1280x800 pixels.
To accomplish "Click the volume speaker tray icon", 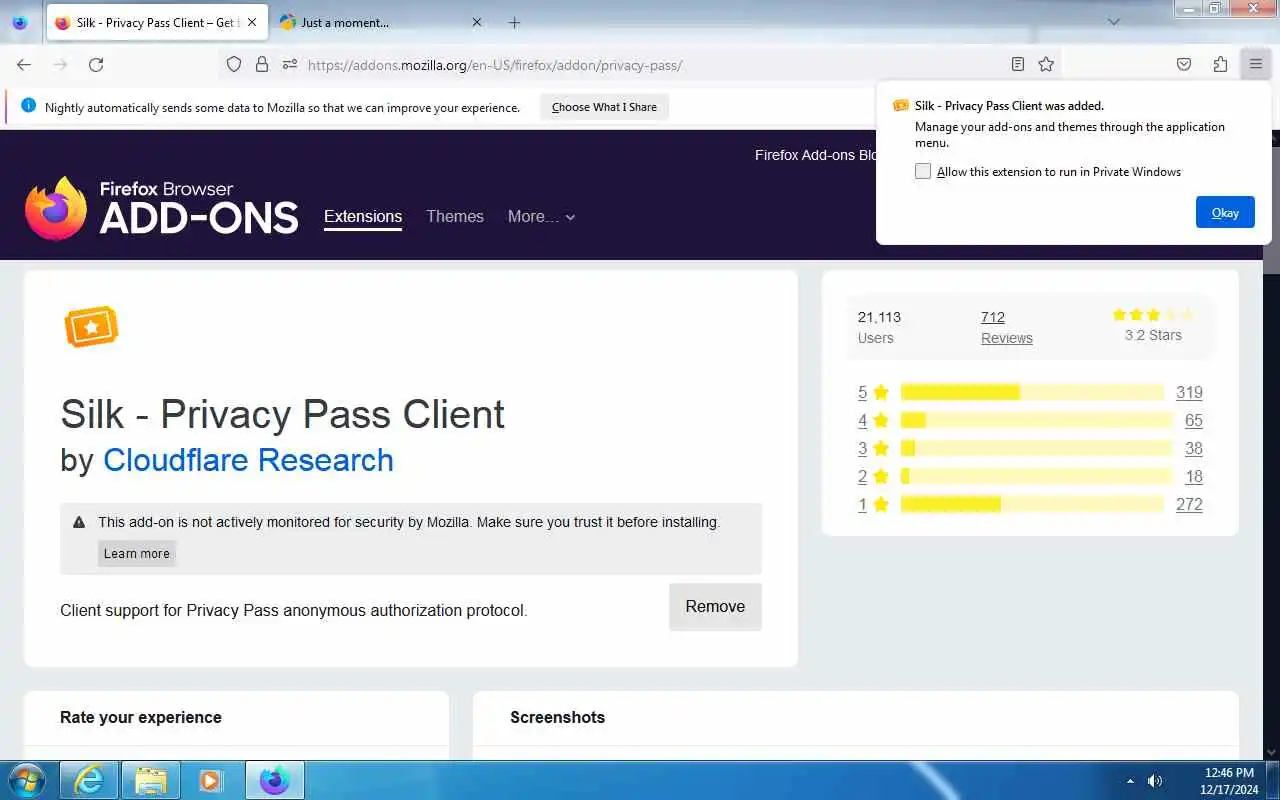I will click(x=1155, y=780).
